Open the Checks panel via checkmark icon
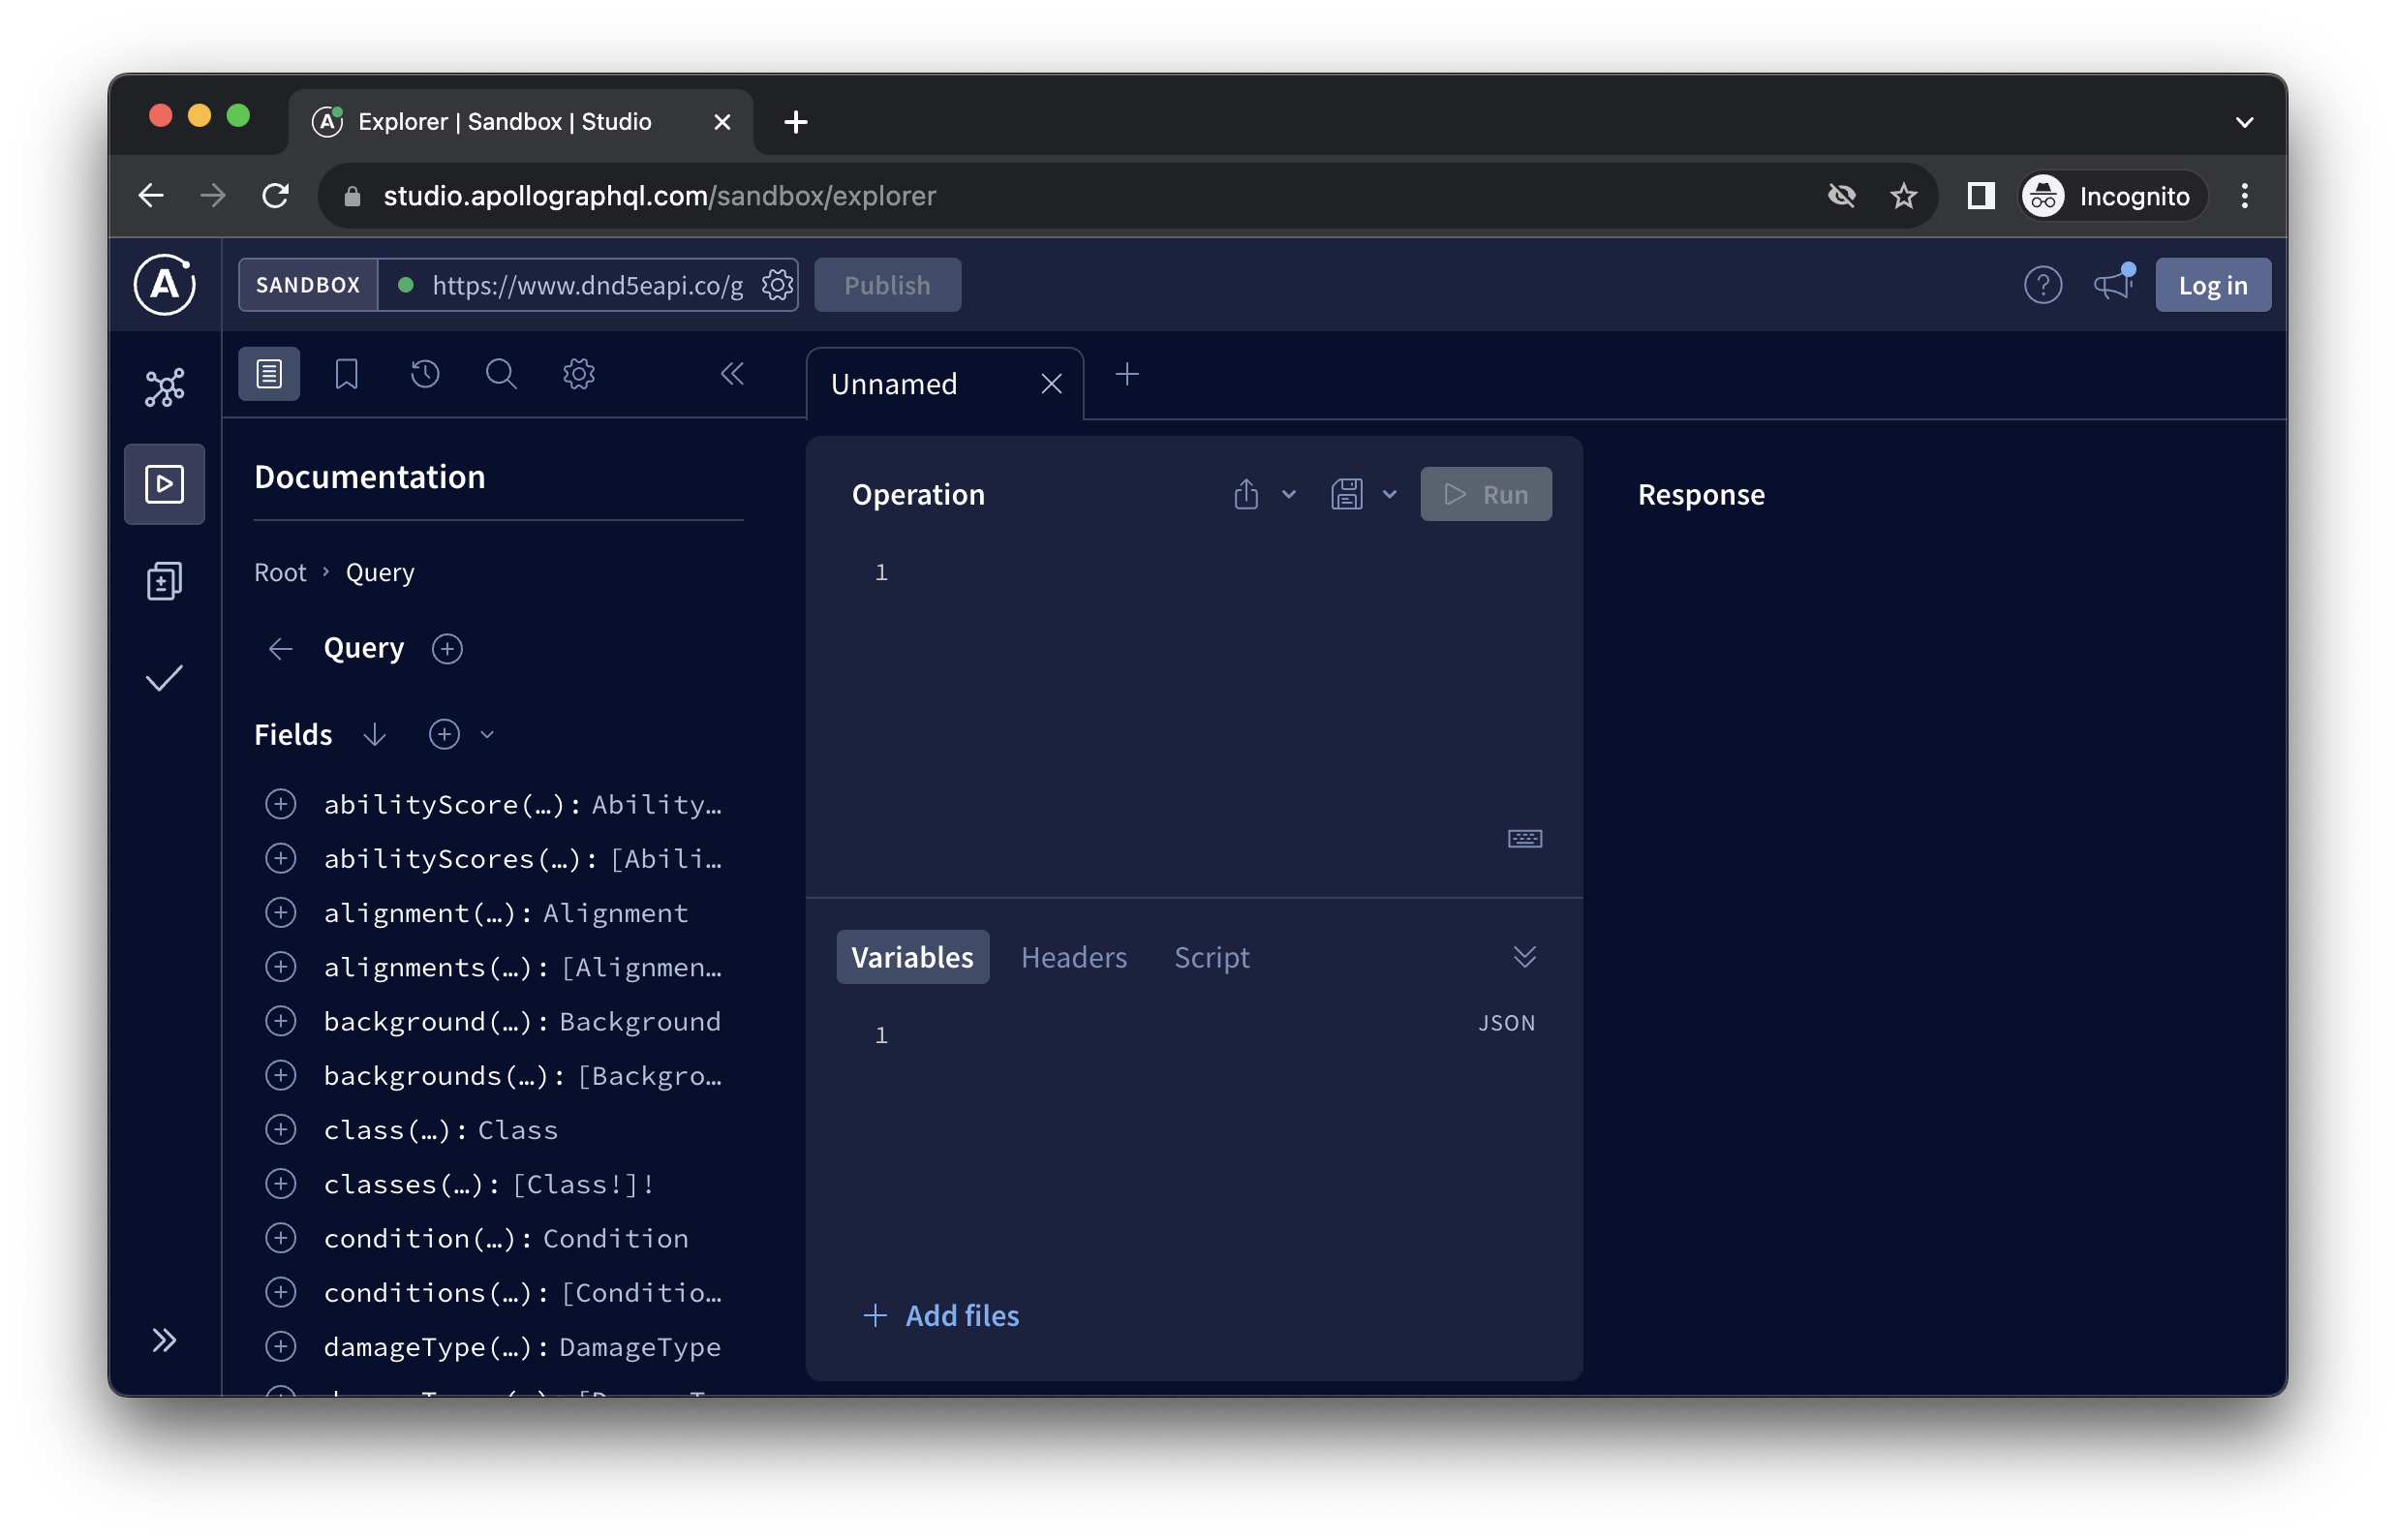 [x=164, y=678]
